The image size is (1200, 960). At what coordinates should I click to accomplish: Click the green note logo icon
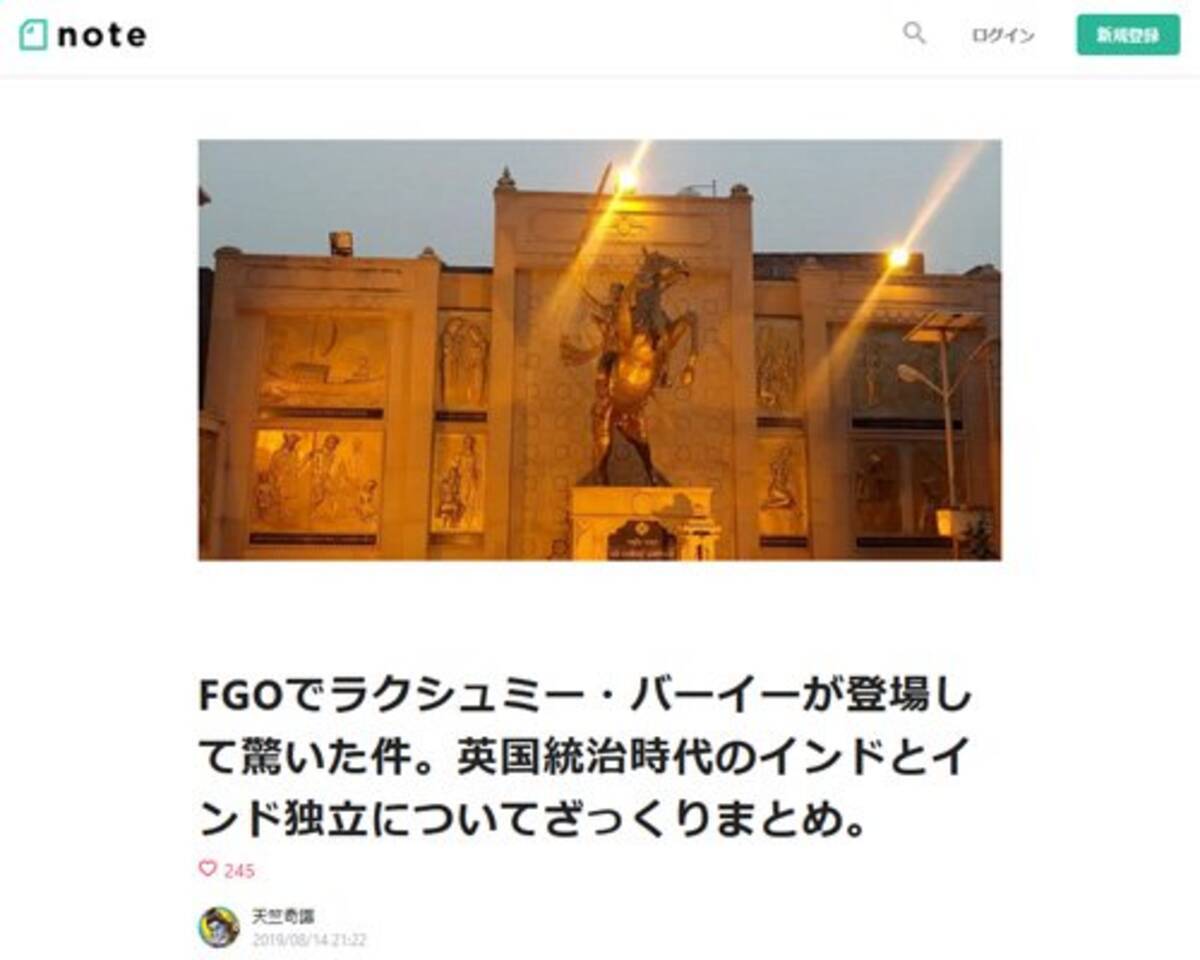pyautogui.click(x=33, y=35)
